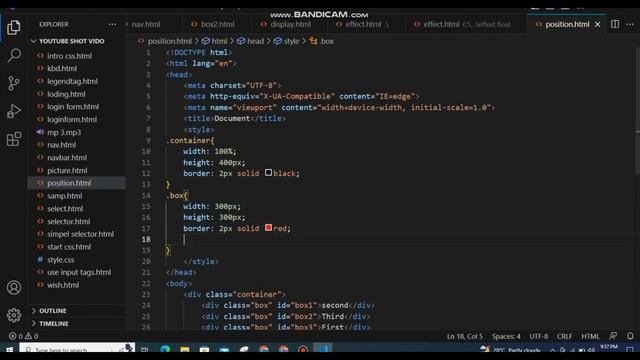640x360 pixels.
Task: Open editor more actions ellipsis
Action: 630,24
